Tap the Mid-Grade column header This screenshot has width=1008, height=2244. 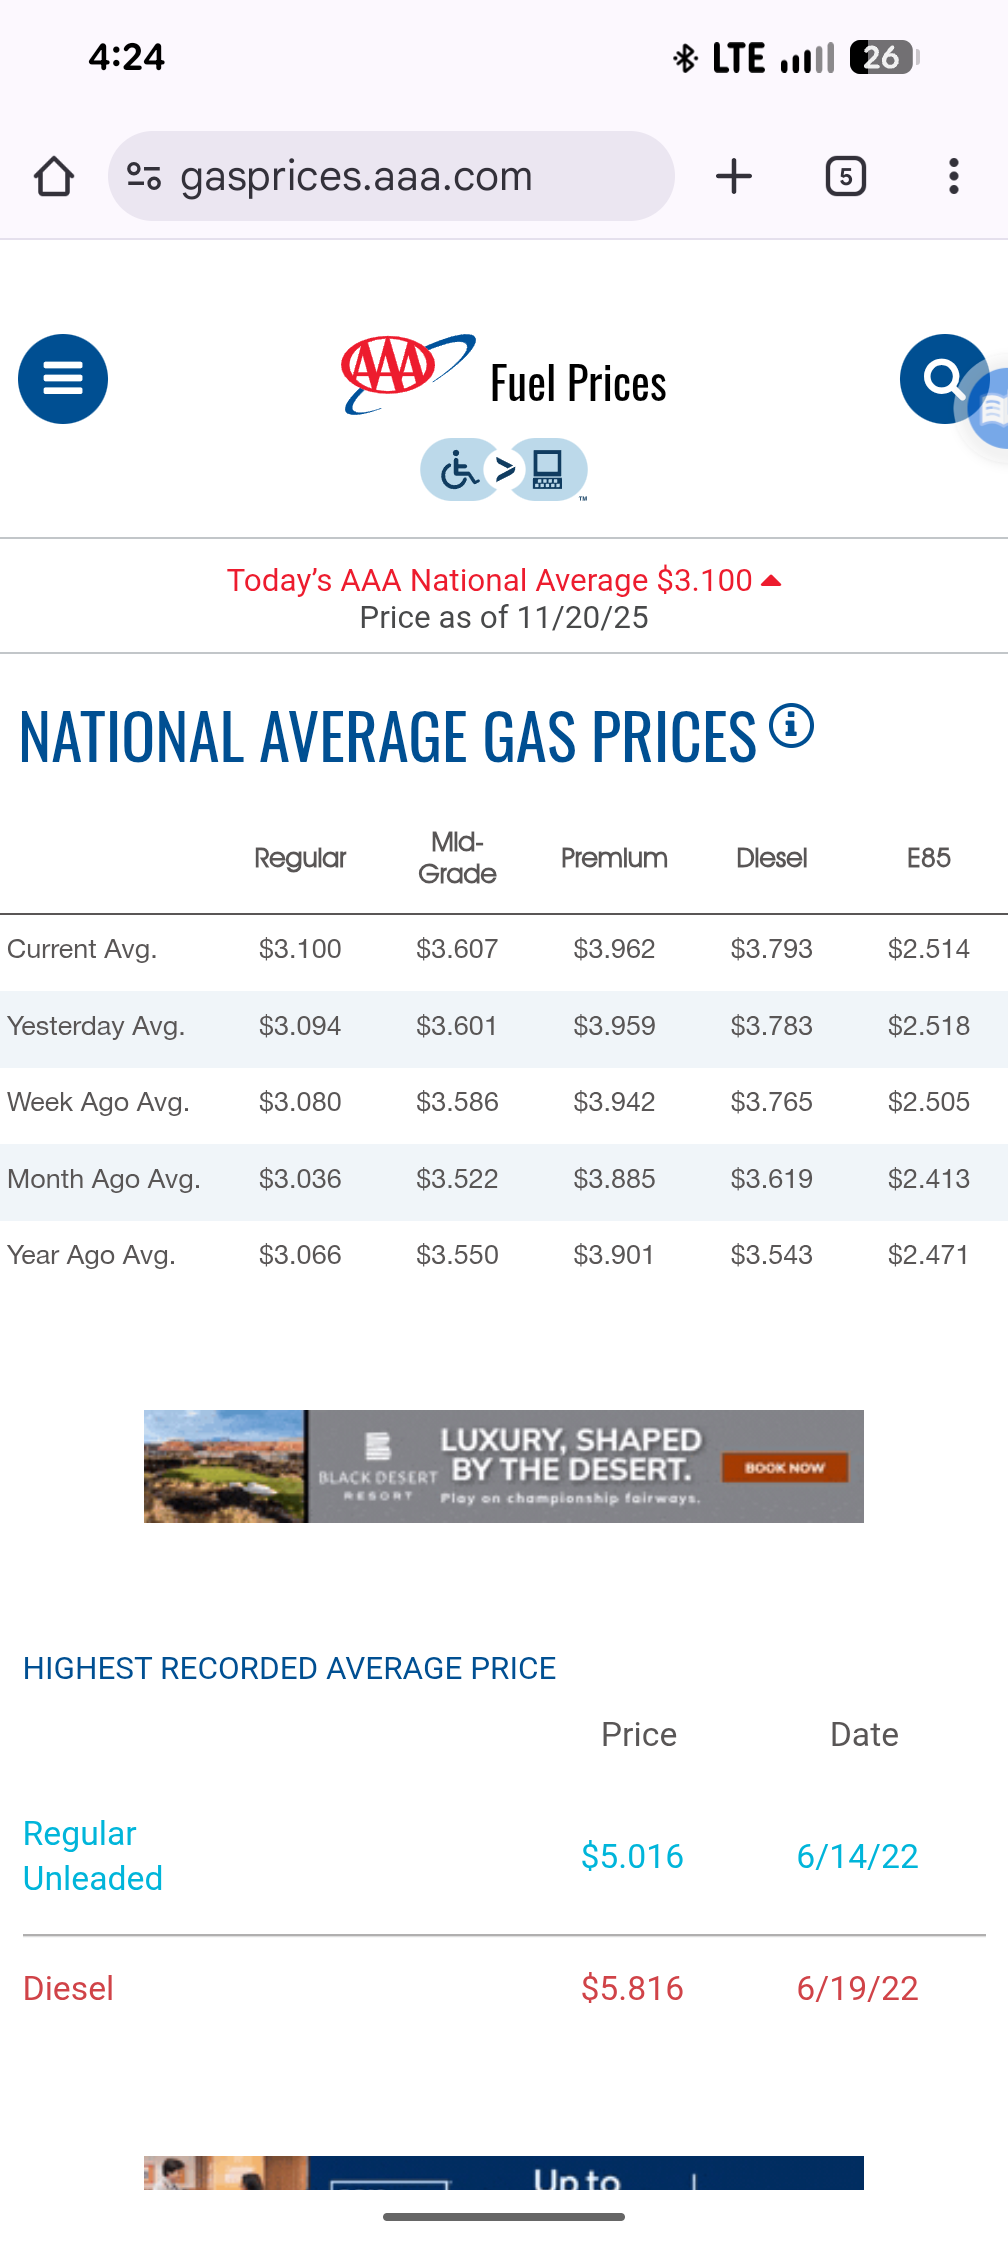click(457, 858)
